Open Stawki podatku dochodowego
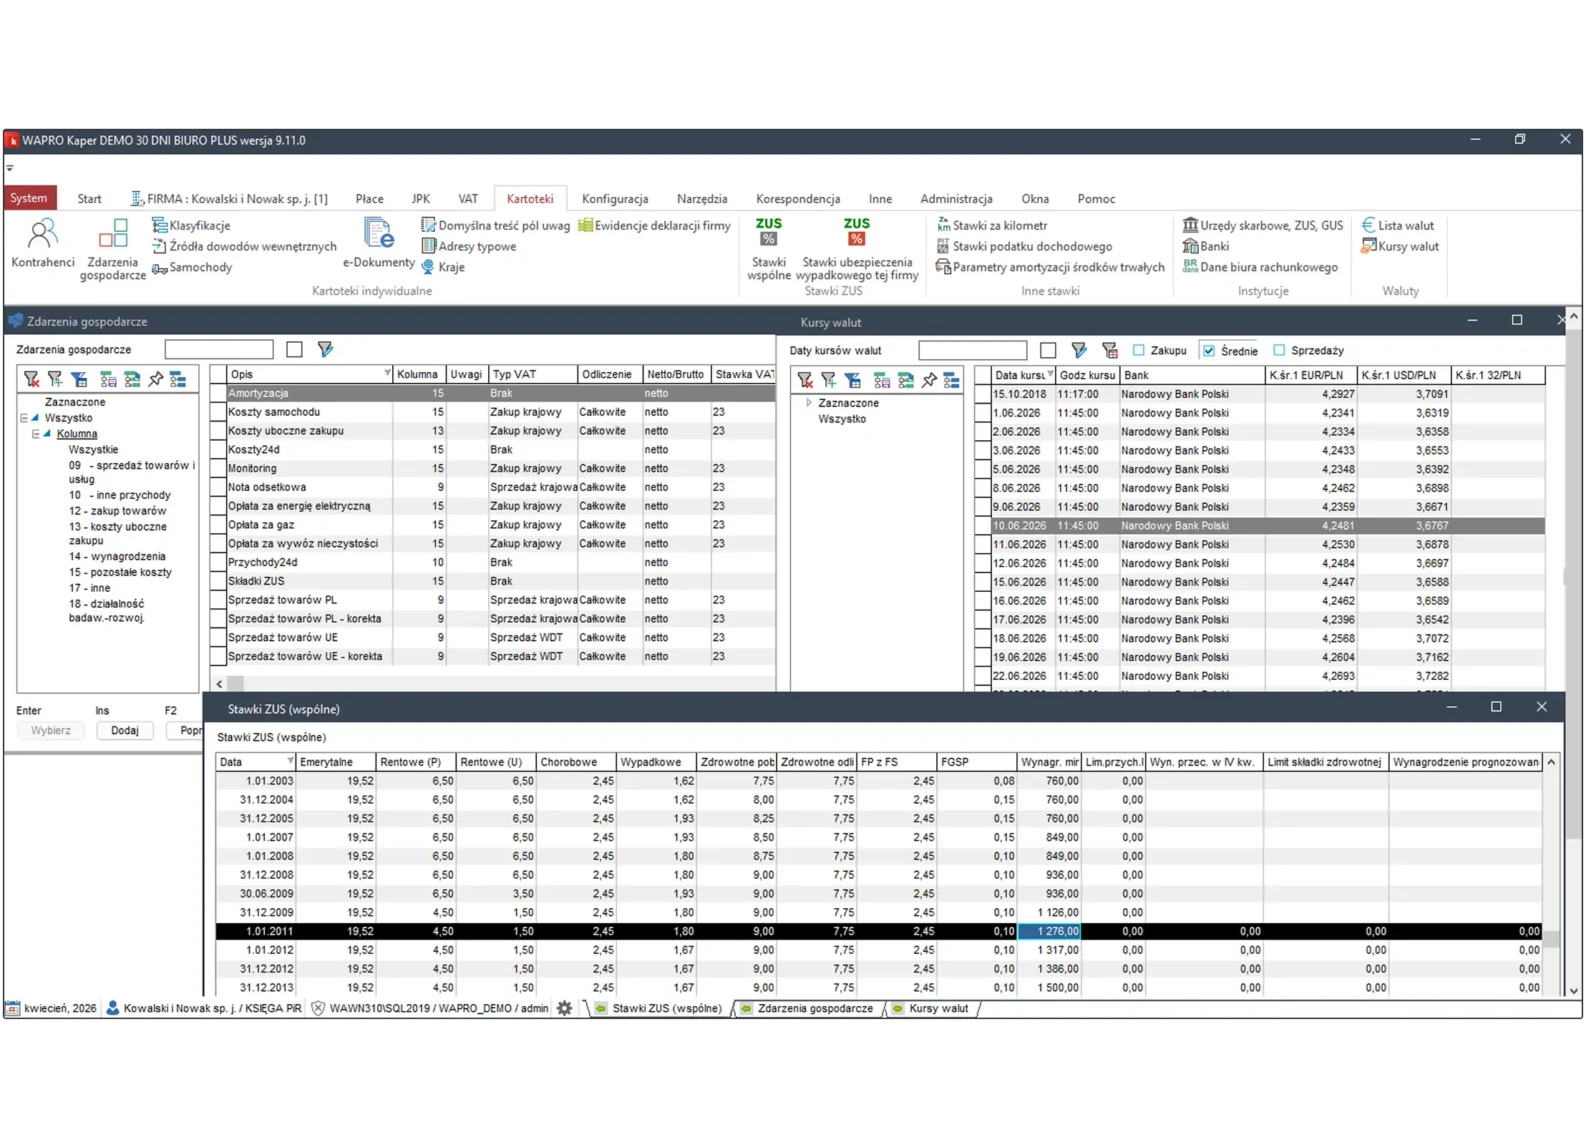Image resolution: width=1586 pixels, height=1145 pixels. tap(1024, 247)
